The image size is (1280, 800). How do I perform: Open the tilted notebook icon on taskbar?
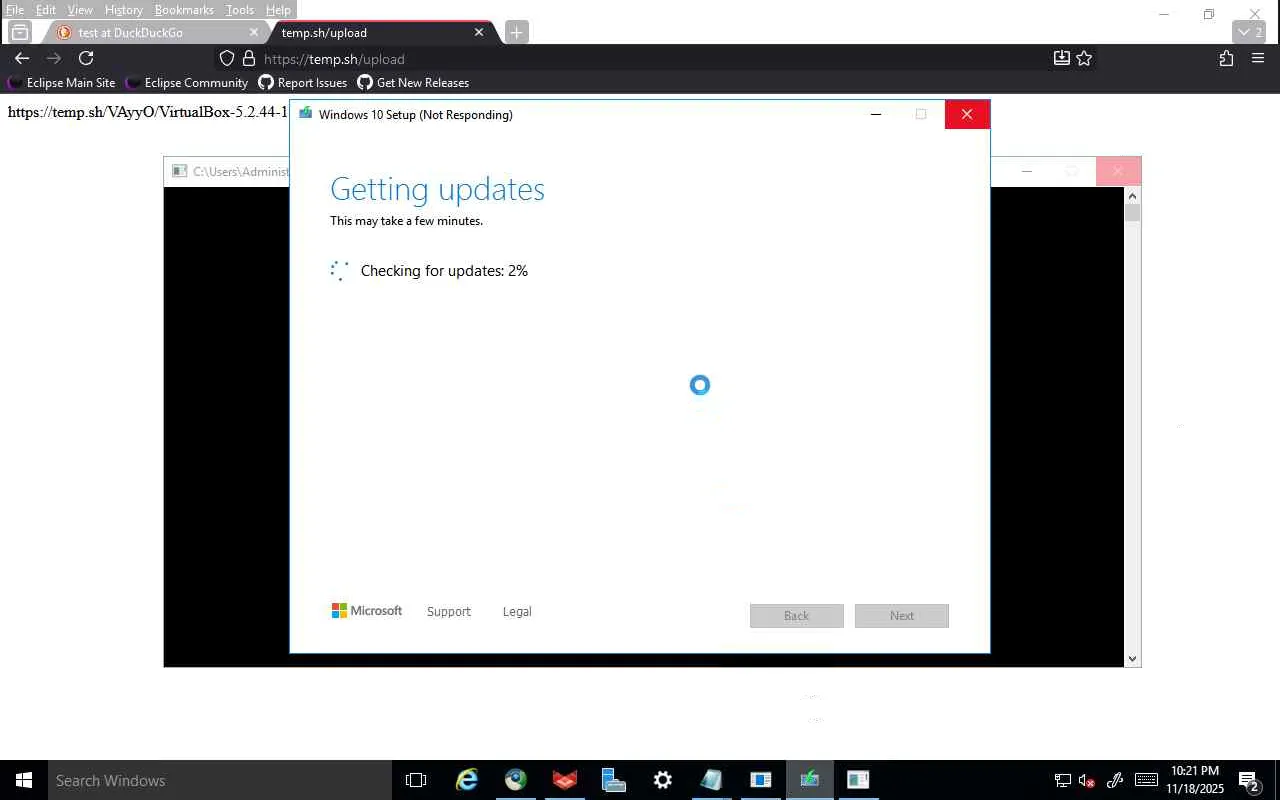[712, 780]
